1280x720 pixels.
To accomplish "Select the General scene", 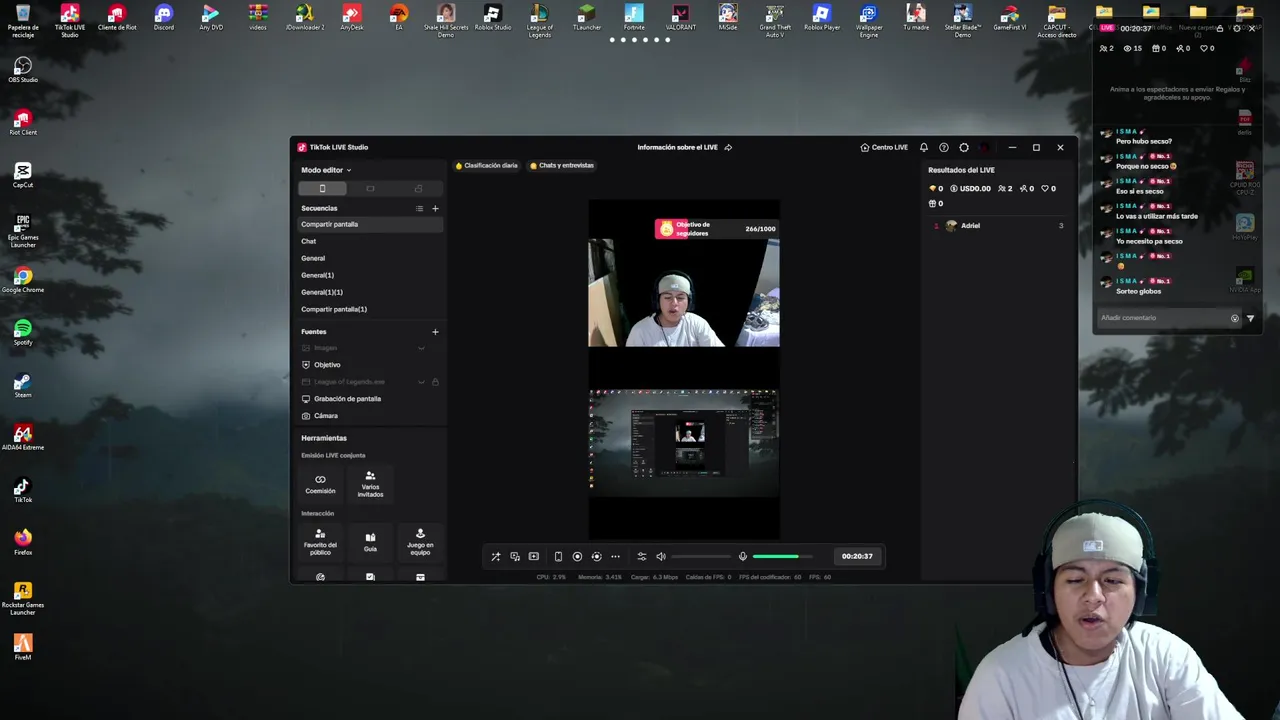I will click(370, 258).
